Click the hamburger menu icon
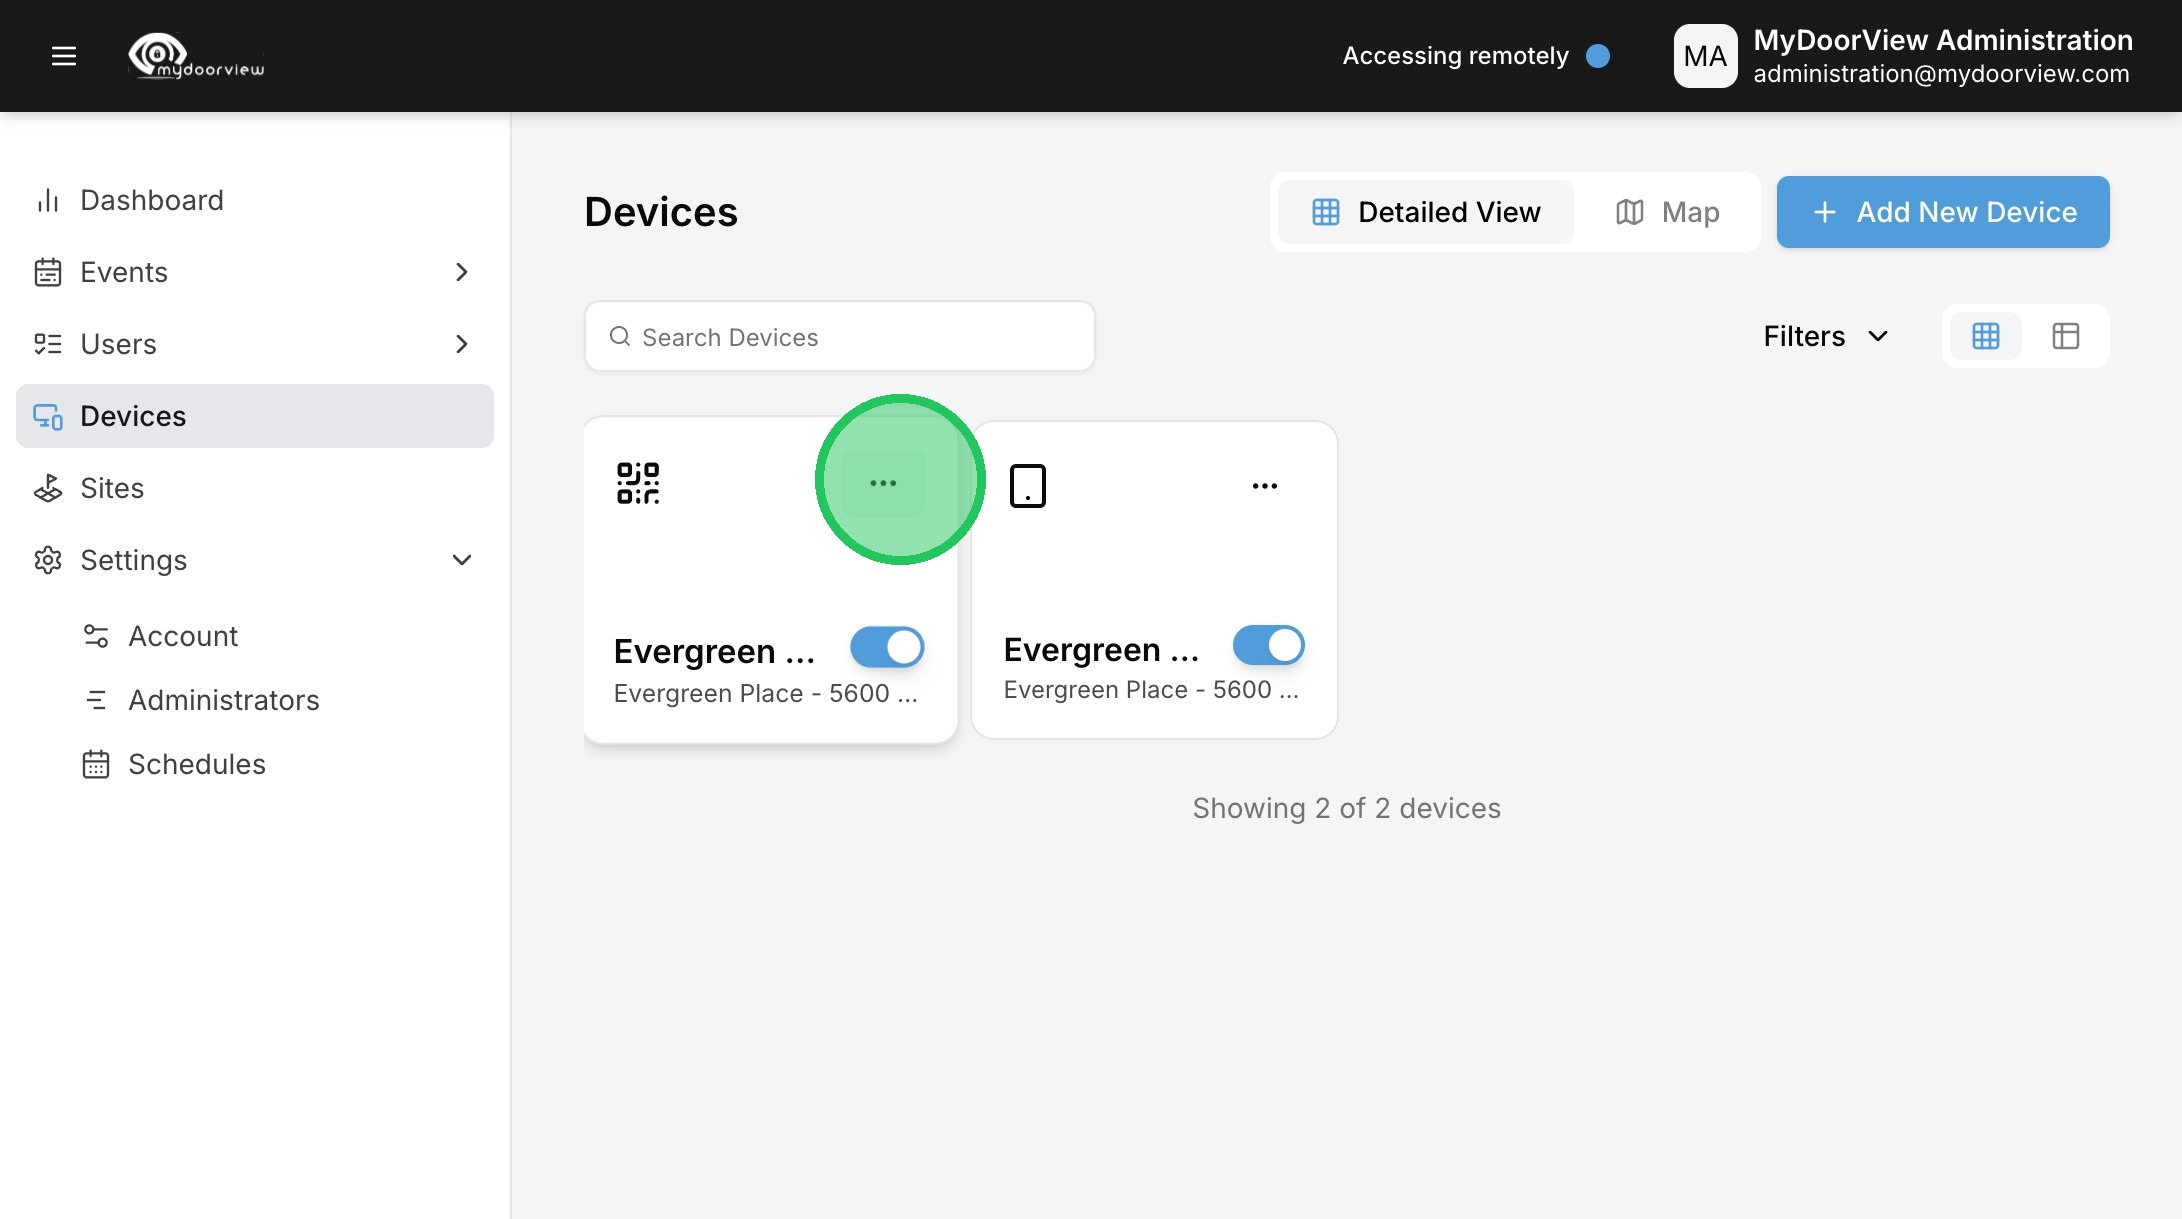 [64, 56]
